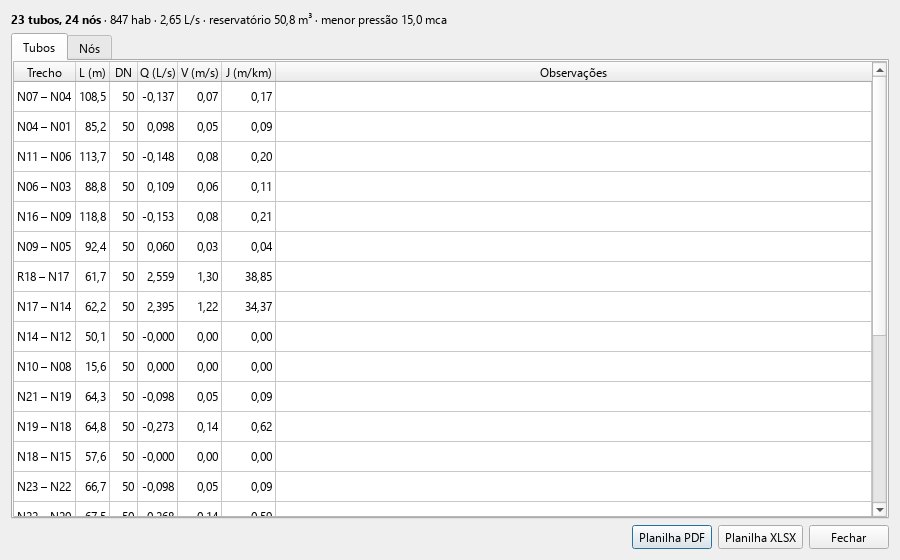This screenshot has width=900, height=560.
Task: Select row N07 – N04
Action: coord(443,96)
